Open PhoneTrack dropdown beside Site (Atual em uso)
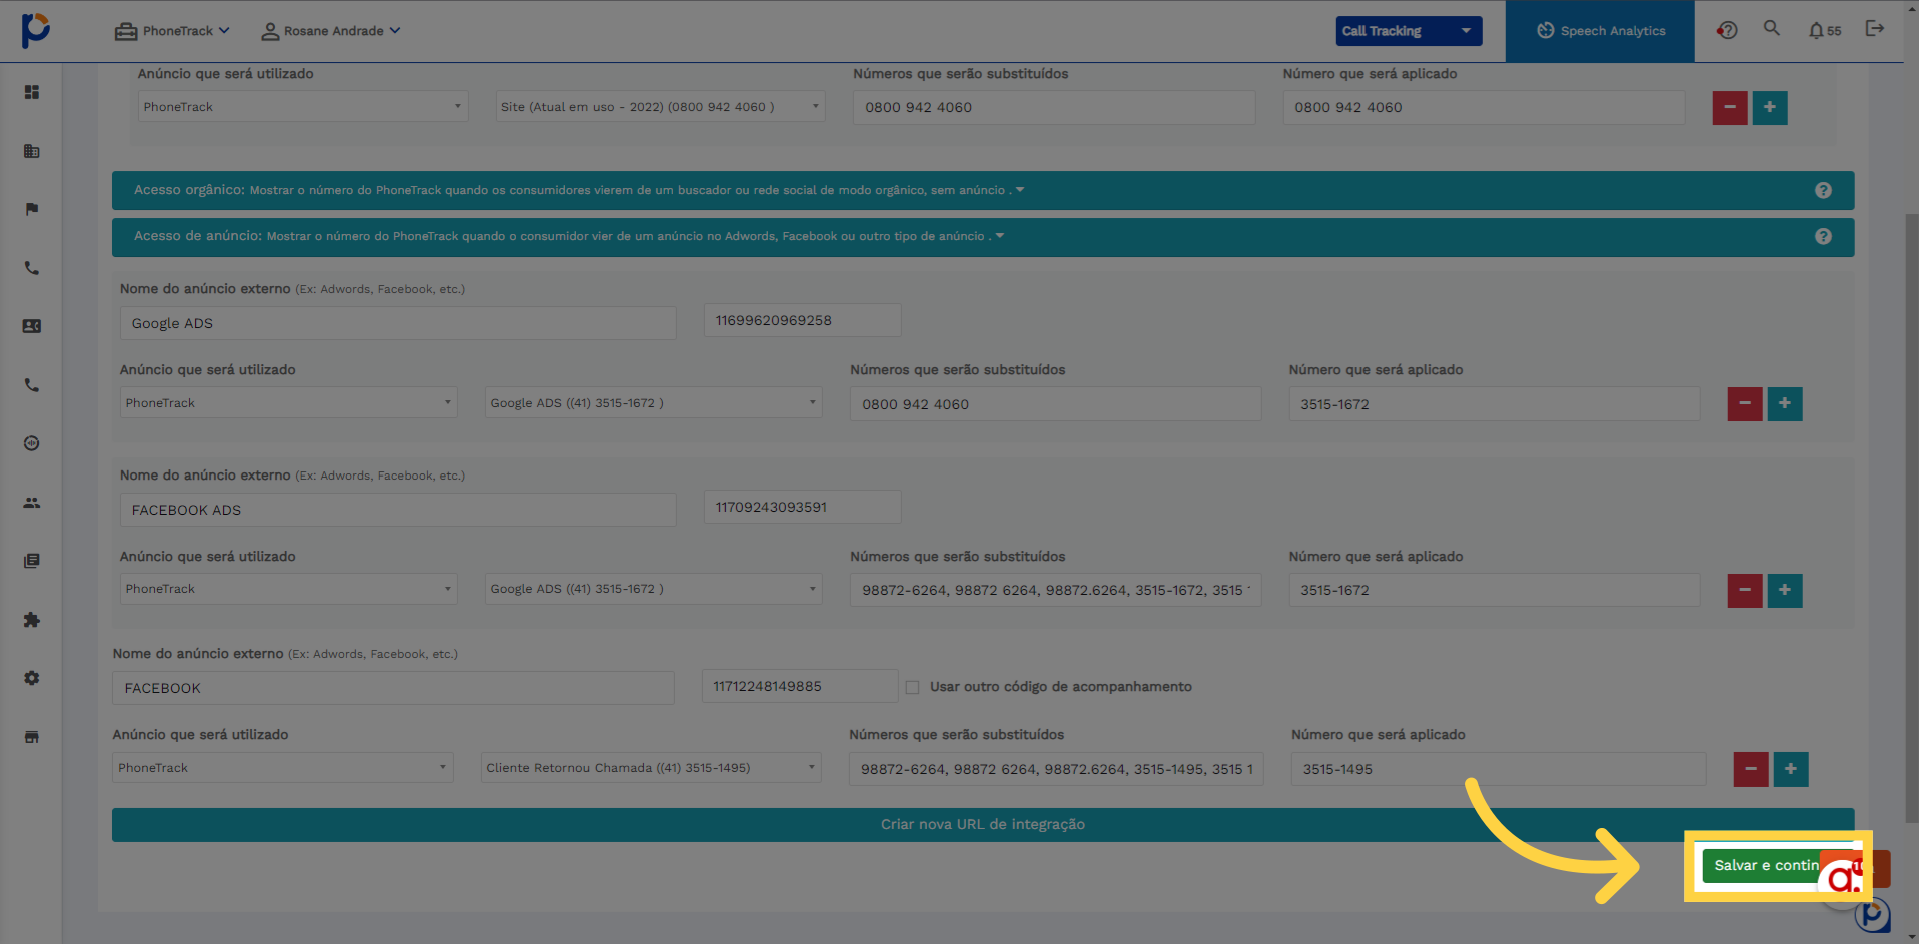 point(303,107)
